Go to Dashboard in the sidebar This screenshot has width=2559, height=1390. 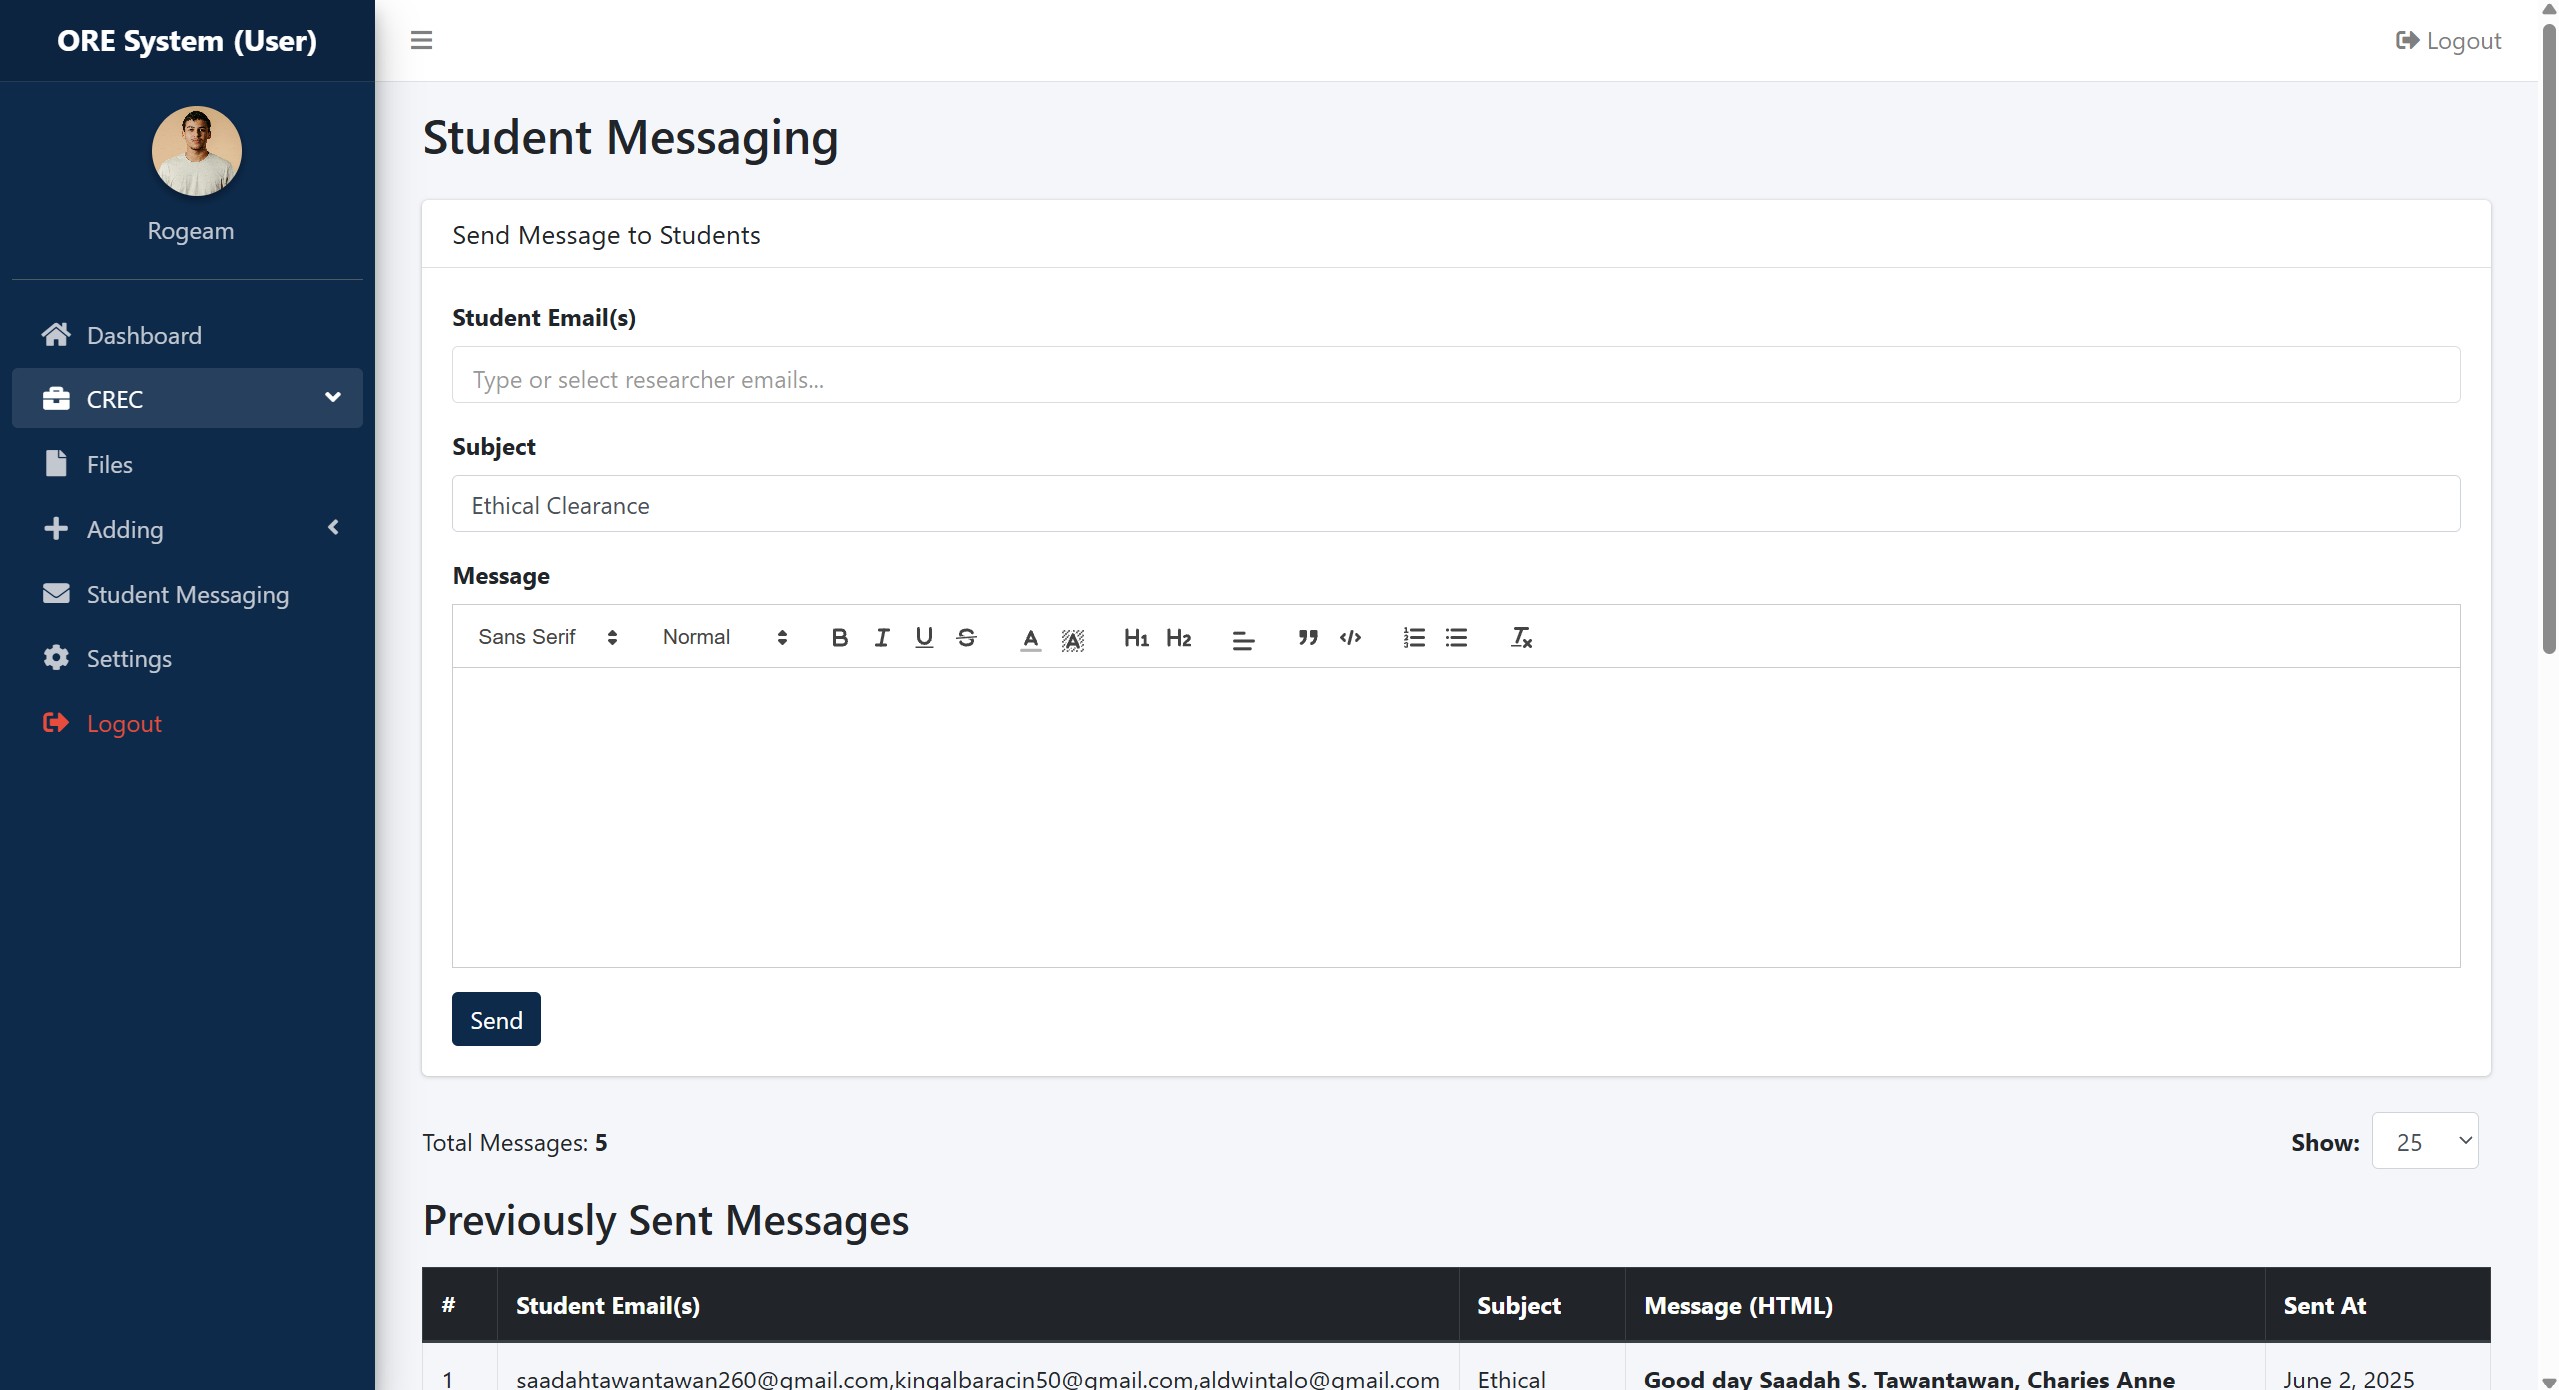[x=144, y=336]
